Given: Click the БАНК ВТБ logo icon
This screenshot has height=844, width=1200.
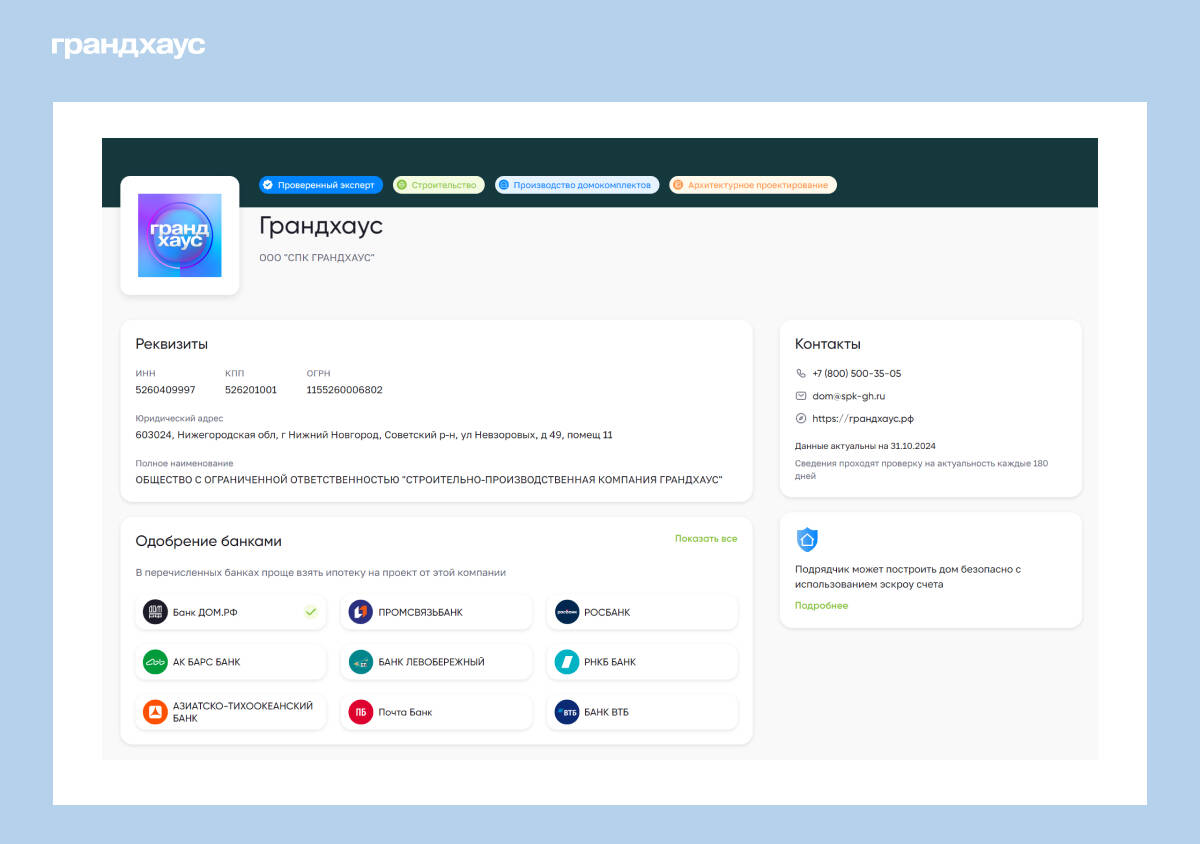Looking at the screenshot, I should click(x=567, y=712).
